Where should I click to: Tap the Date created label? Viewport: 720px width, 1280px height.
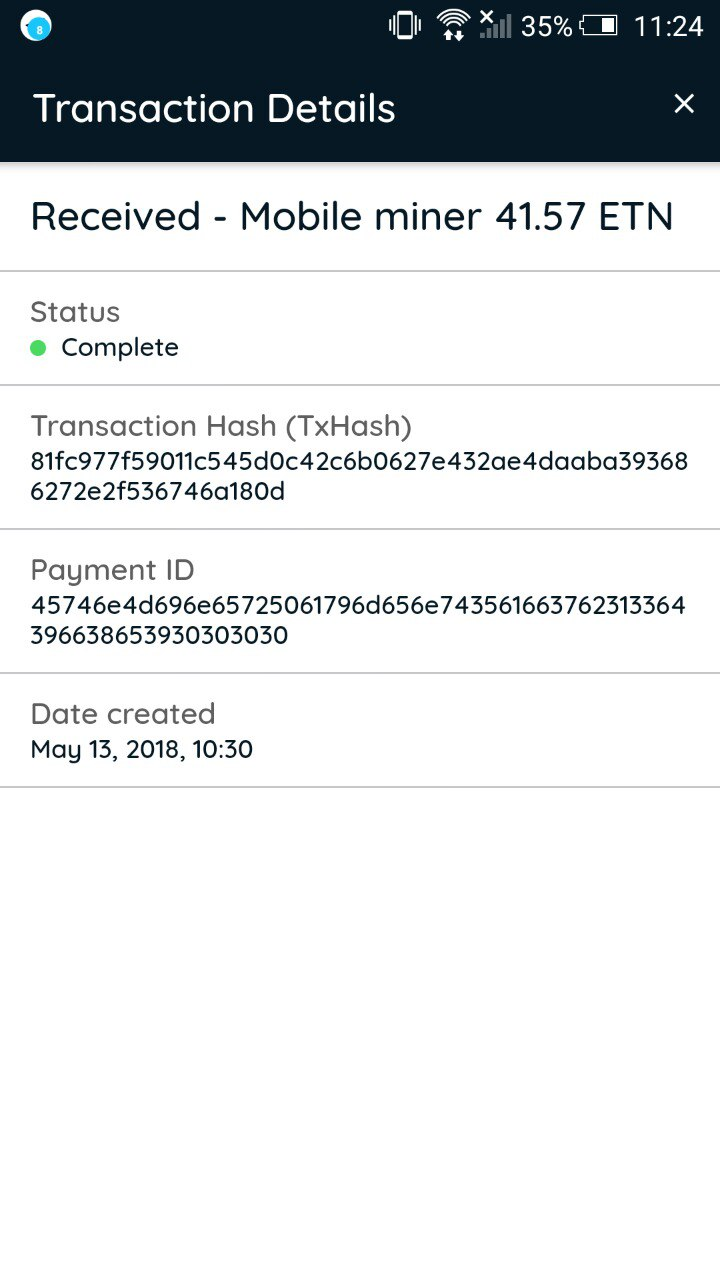pyautogui.click(x=123, y=714)
